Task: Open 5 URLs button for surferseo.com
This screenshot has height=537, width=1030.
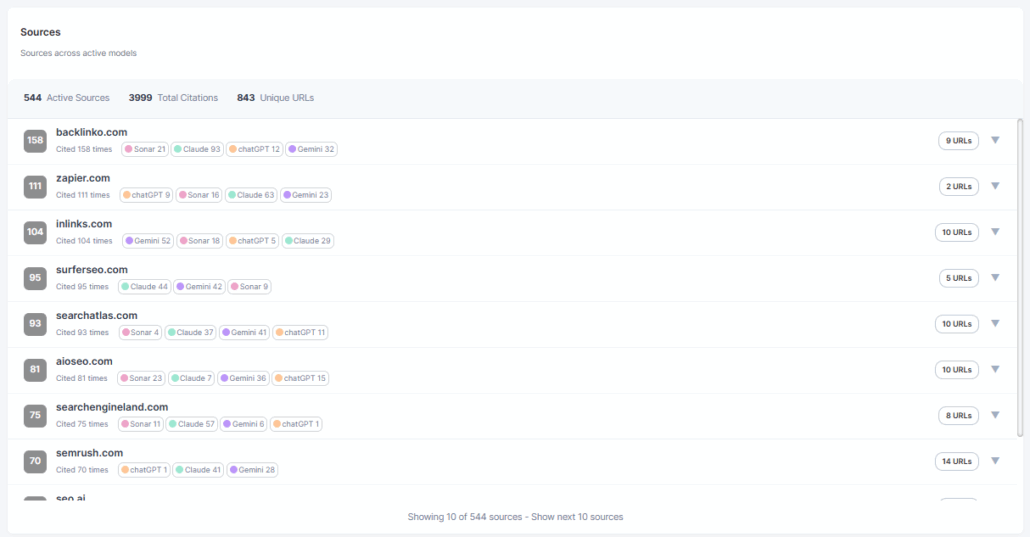Action: point(958,278)
